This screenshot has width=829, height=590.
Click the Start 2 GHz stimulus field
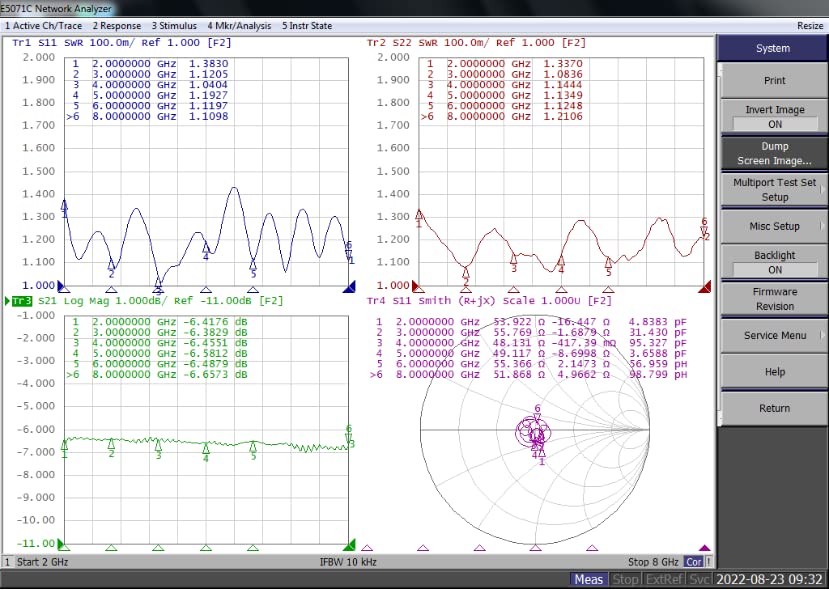[42, 561]
